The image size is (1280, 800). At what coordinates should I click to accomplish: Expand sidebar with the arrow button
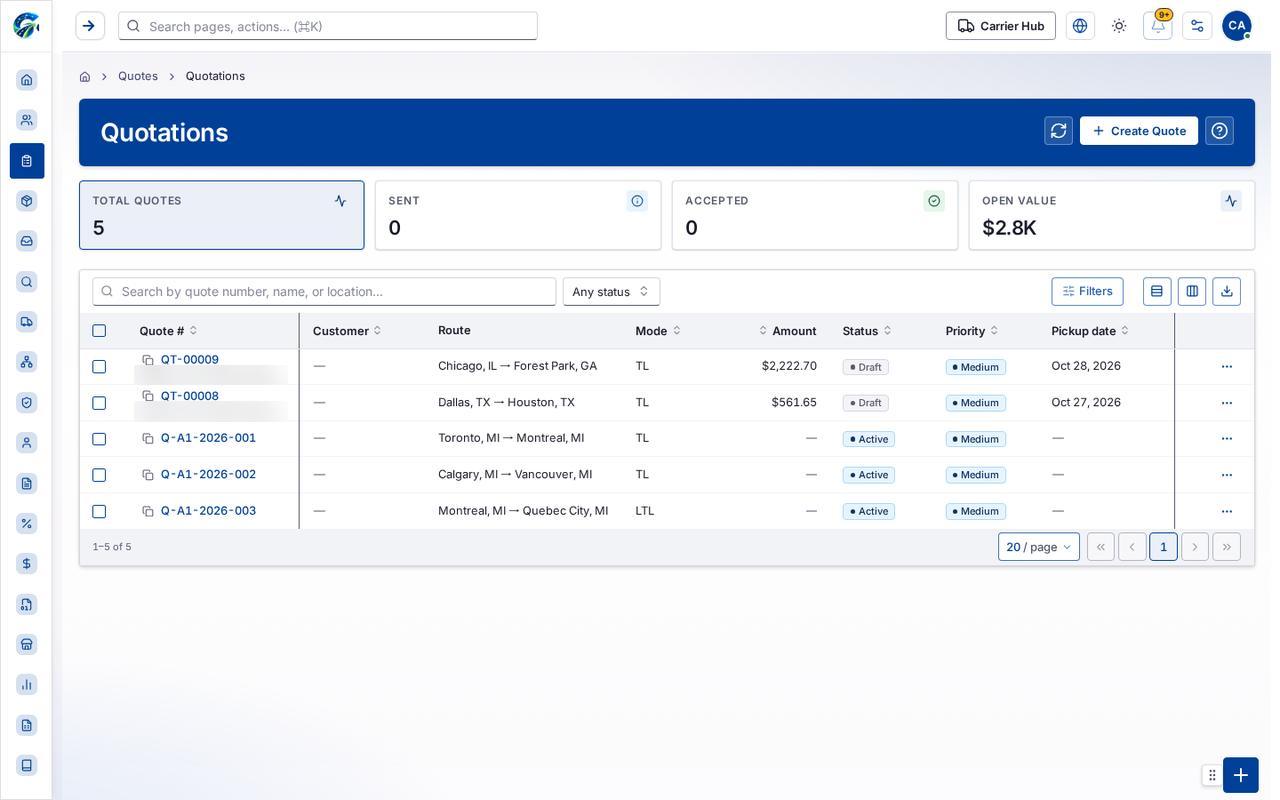[x=90, y=26]
